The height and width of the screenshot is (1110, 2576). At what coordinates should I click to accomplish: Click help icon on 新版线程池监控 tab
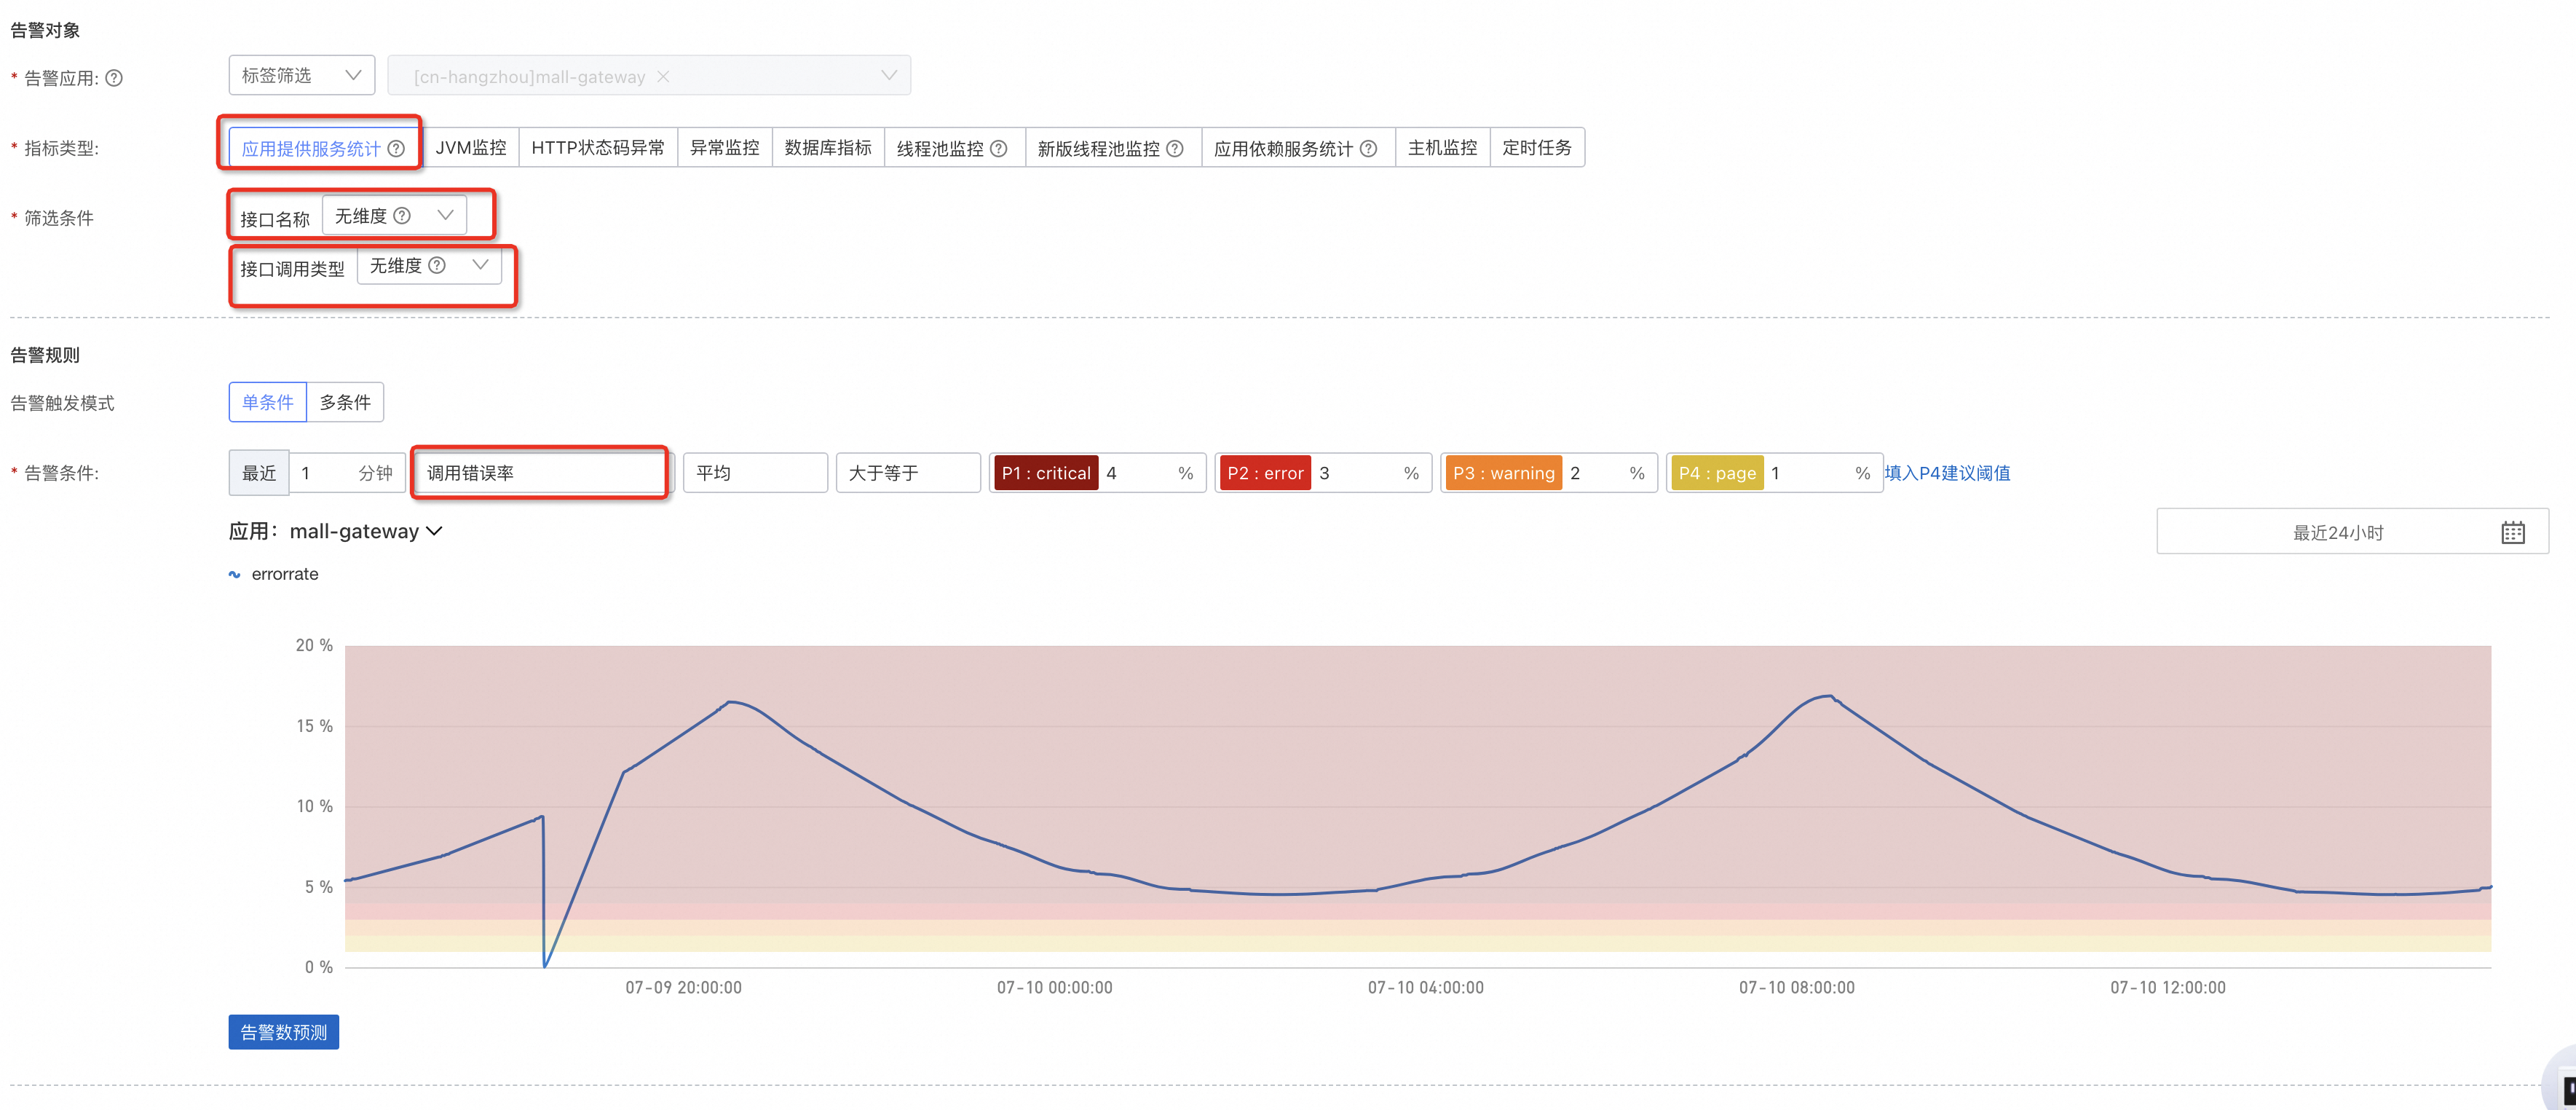[x=1175, y=149]
